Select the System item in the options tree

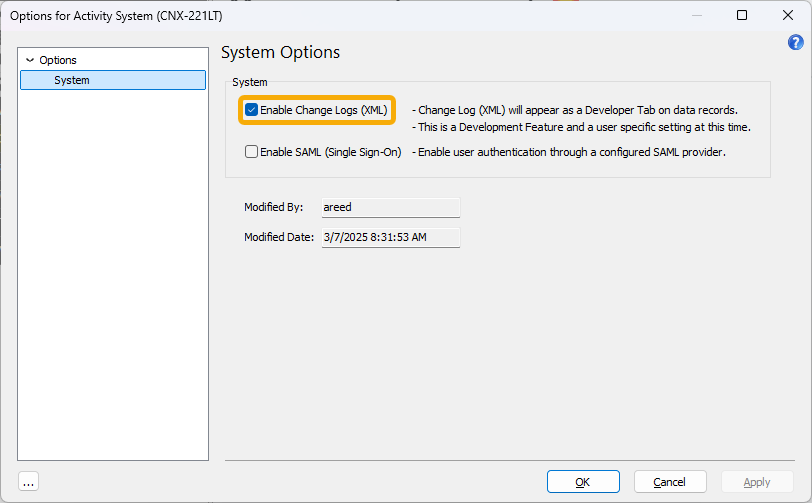pyautogui.click(x=113, y=80)
